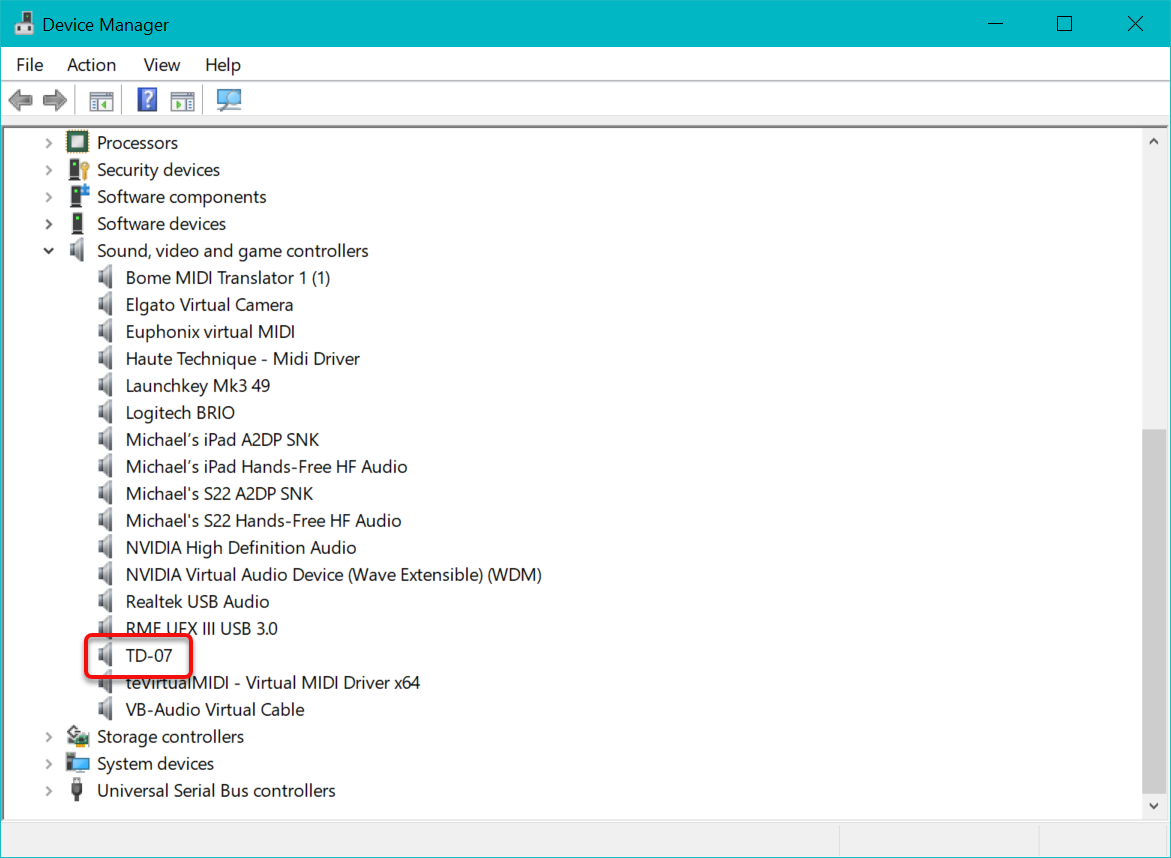The height and width of the screenshot is (858, 1171).
Task: Select the TD-07 device
Action: click(x=149, y=656)
